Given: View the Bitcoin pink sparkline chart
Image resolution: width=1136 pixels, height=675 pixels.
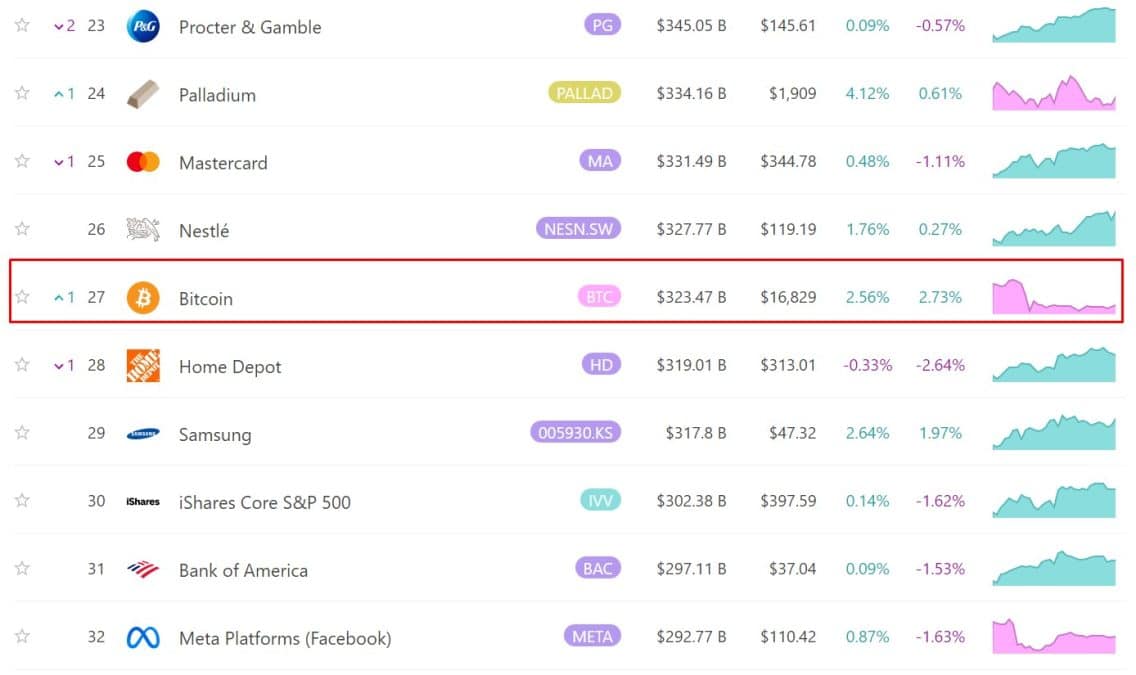Looking at the screenshot, I should 1054,296.
